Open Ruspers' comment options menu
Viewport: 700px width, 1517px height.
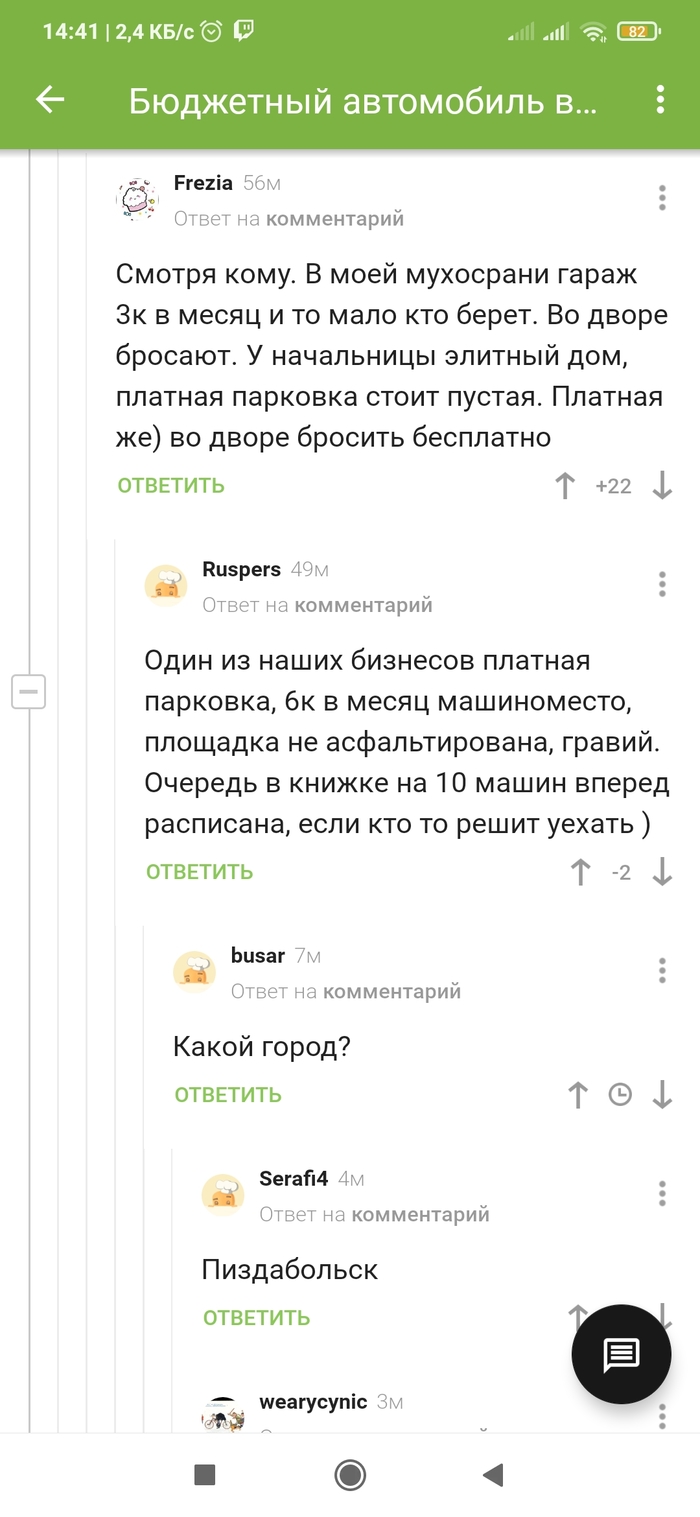pyautogui.click(x=661, y=584)
